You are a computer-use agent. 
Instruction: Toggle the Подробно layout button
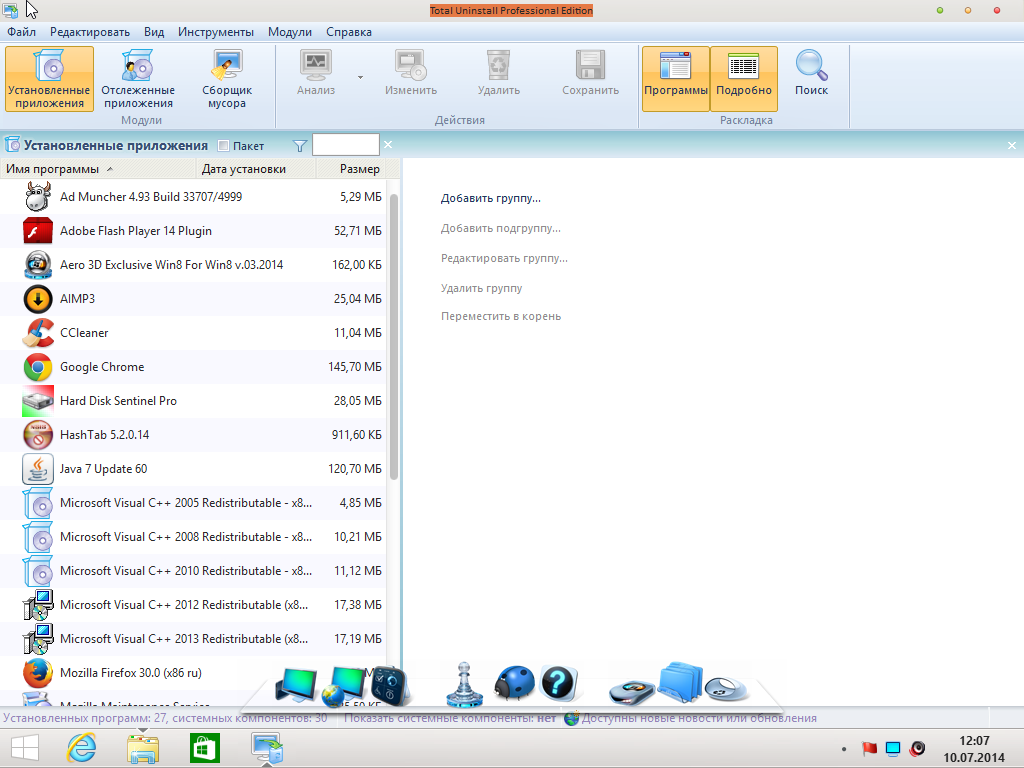click(x=744, y=78)
